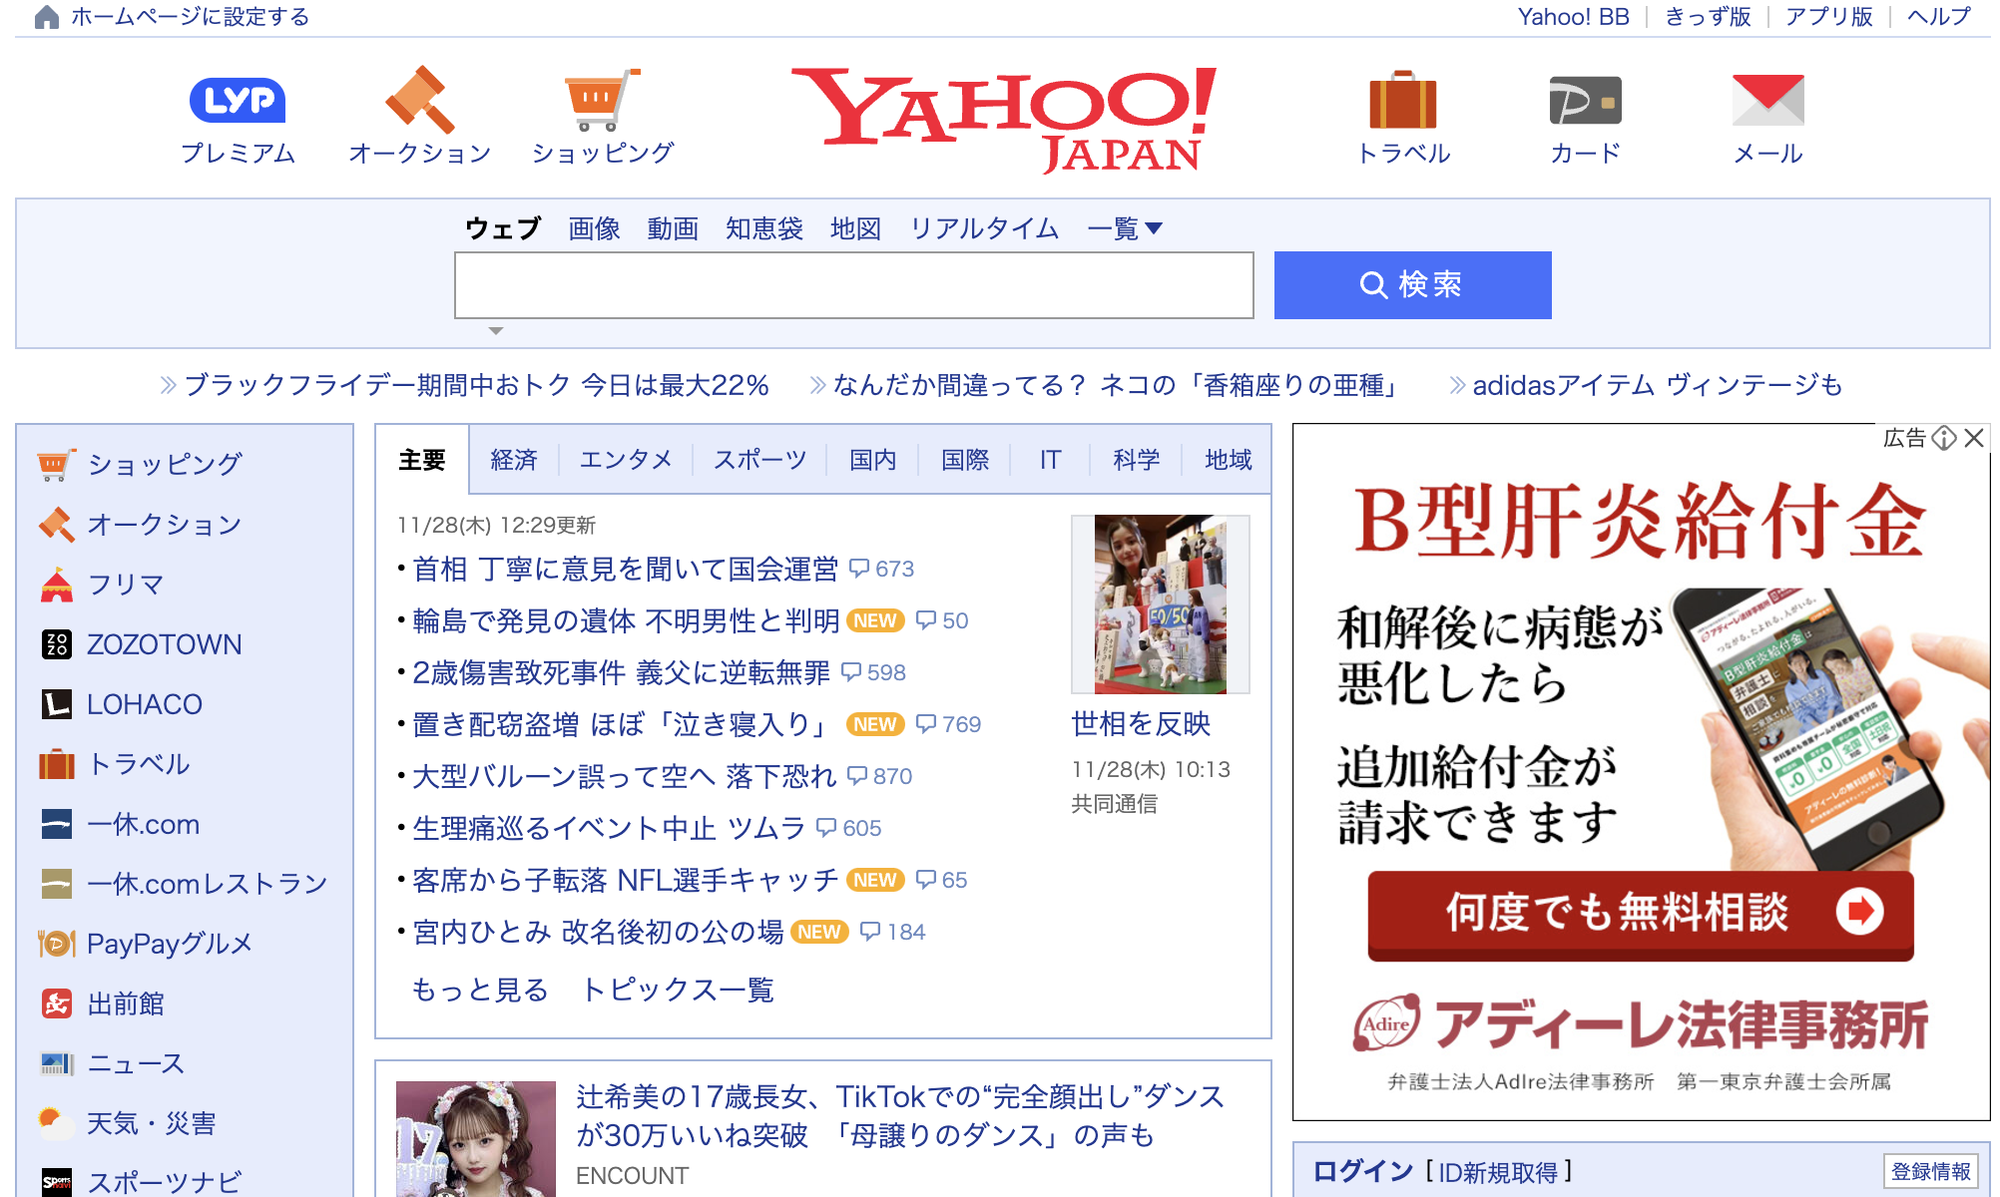2000x1197 pixels.
Task: Click the 何度でも無料相談 ad button
Action: pos(1640,915)
